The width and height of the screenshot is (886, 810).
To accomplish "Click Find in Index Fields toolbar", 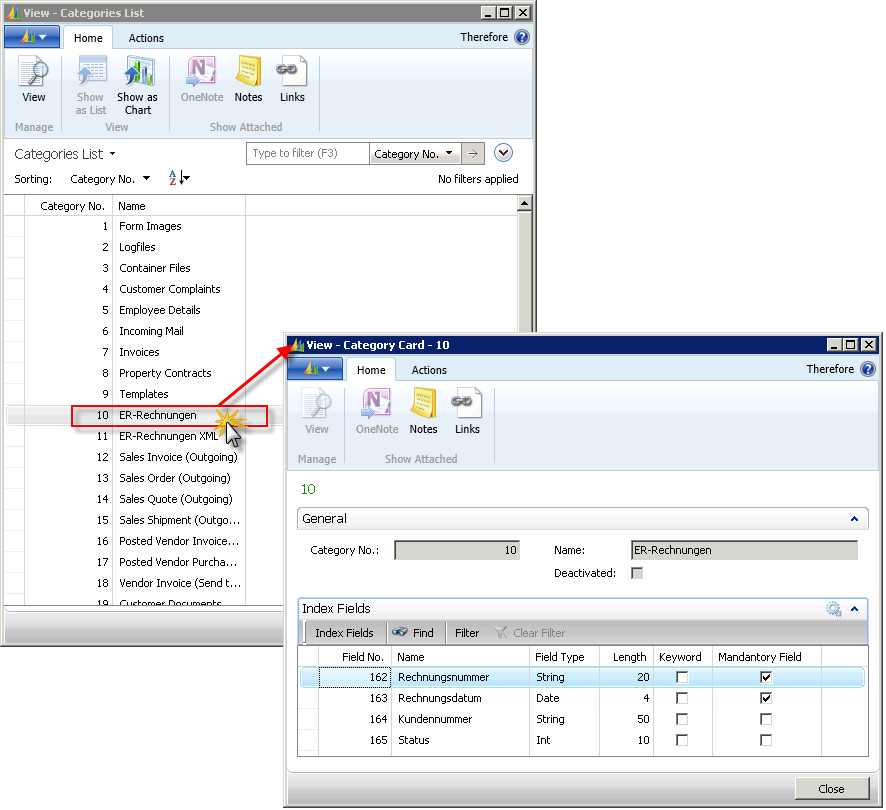I will point(413,633).
